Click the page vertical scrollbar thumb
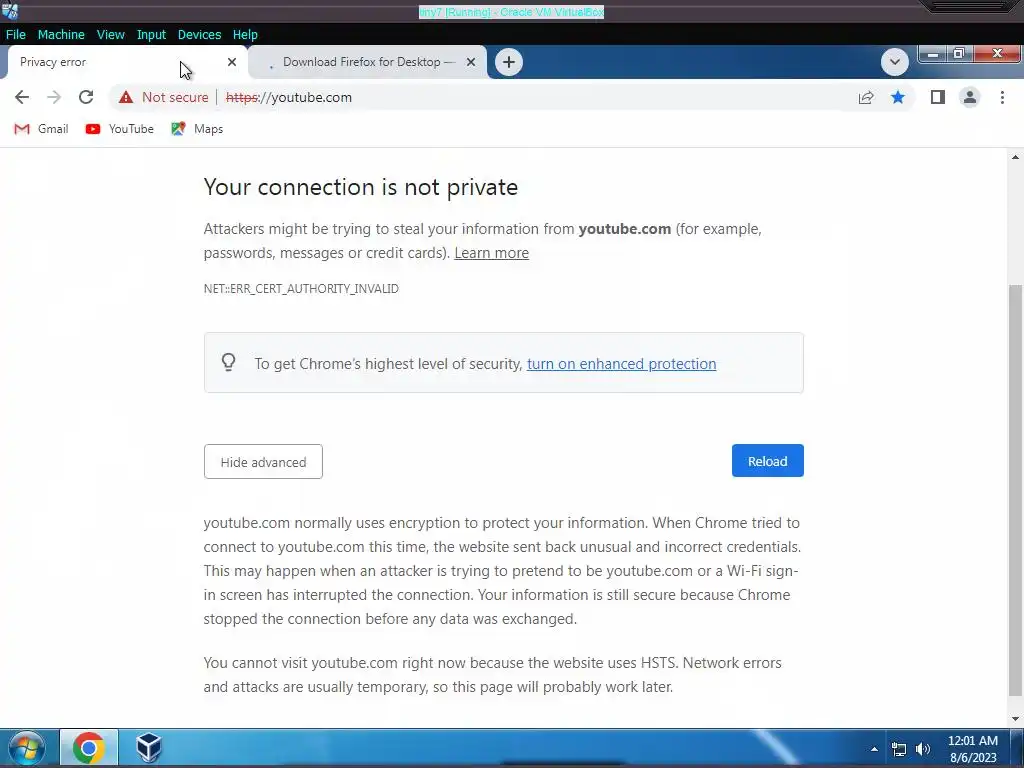Screen dimensions: 1024x768 coord(1015,490)
